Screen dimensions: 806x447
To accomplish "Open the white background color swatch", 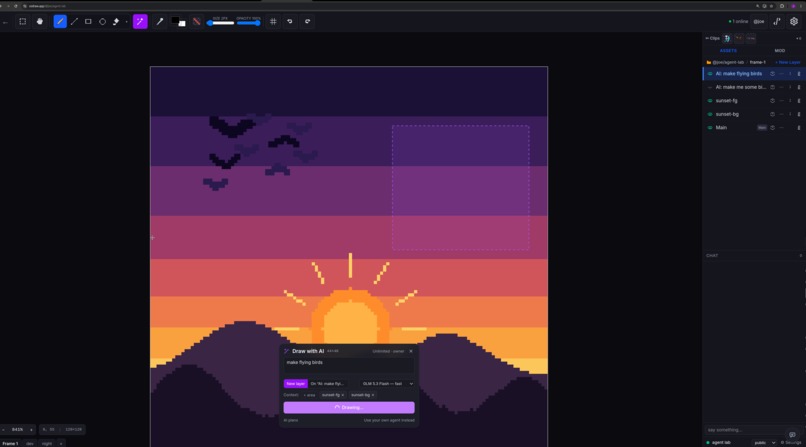I will coord(182,24).
